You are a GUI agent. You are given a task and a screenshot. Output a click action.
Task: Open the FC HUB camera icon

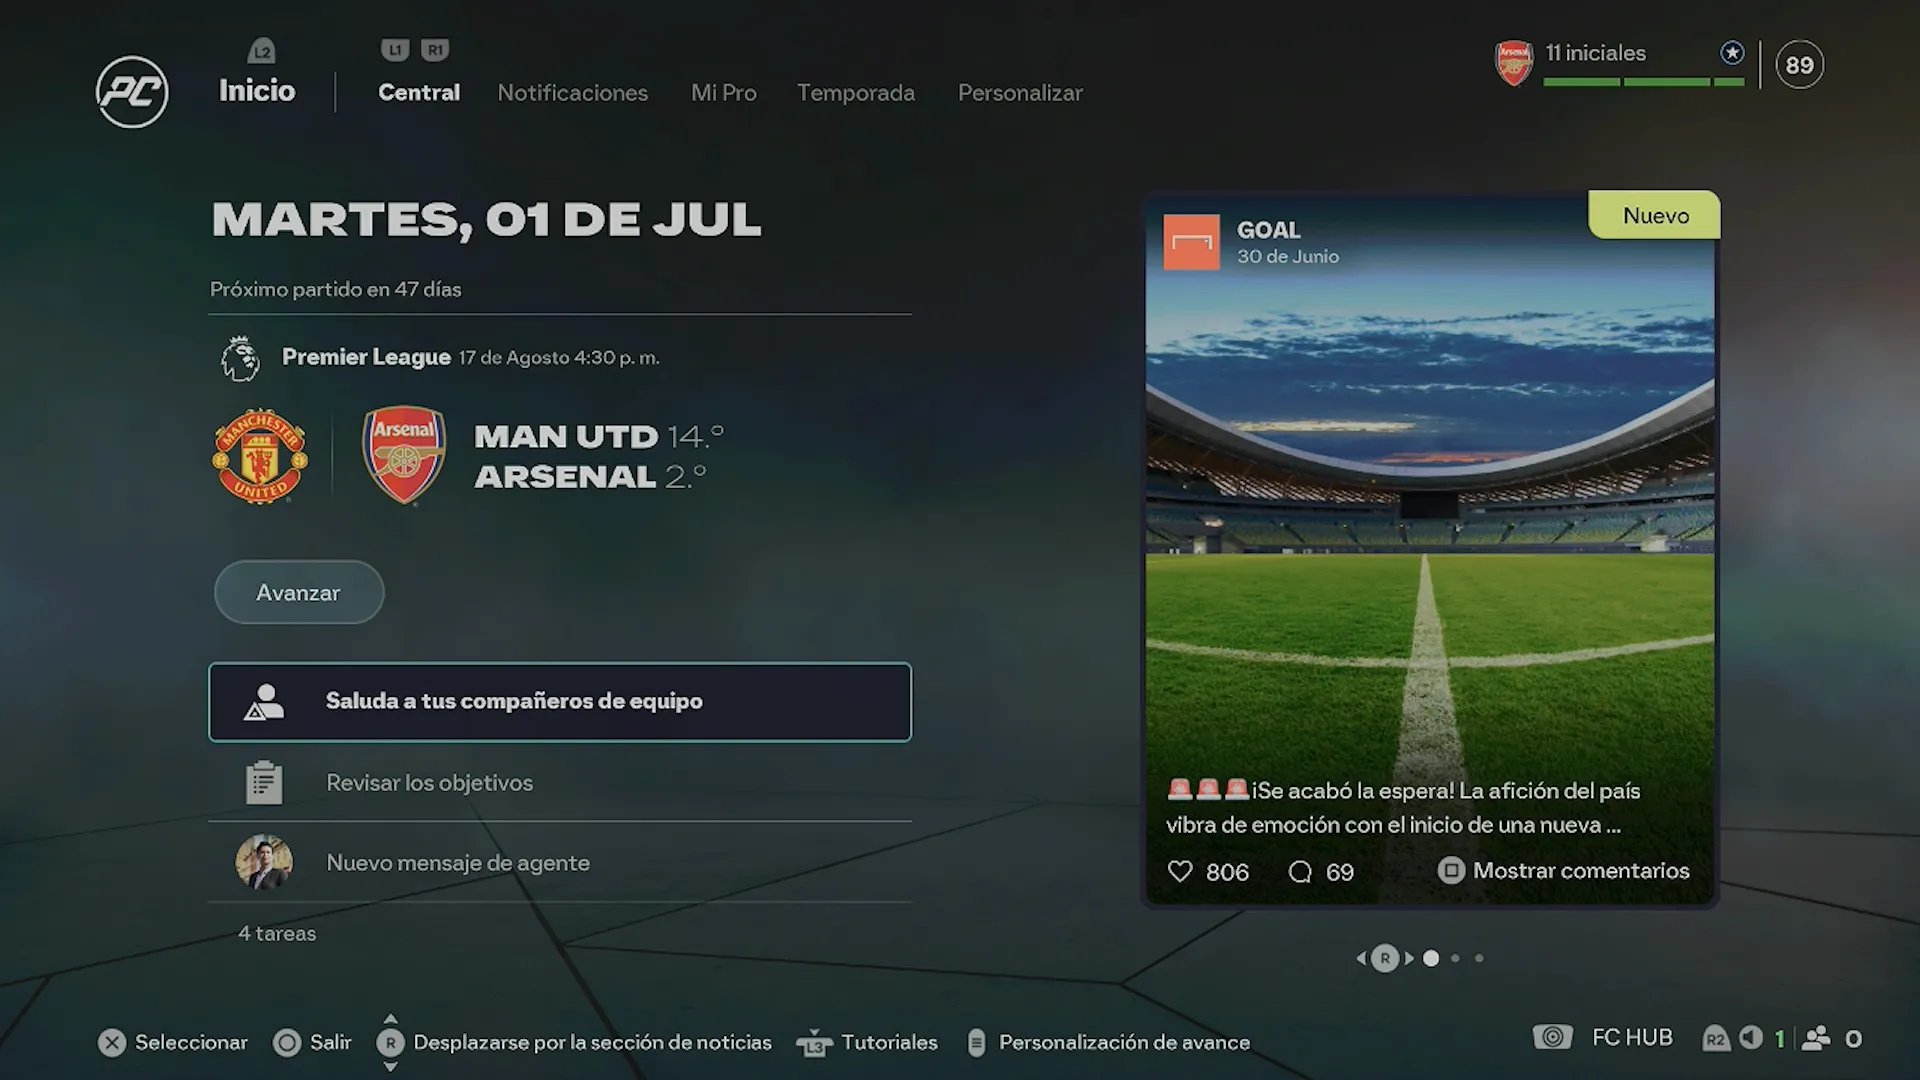tap(1553, 1037)
